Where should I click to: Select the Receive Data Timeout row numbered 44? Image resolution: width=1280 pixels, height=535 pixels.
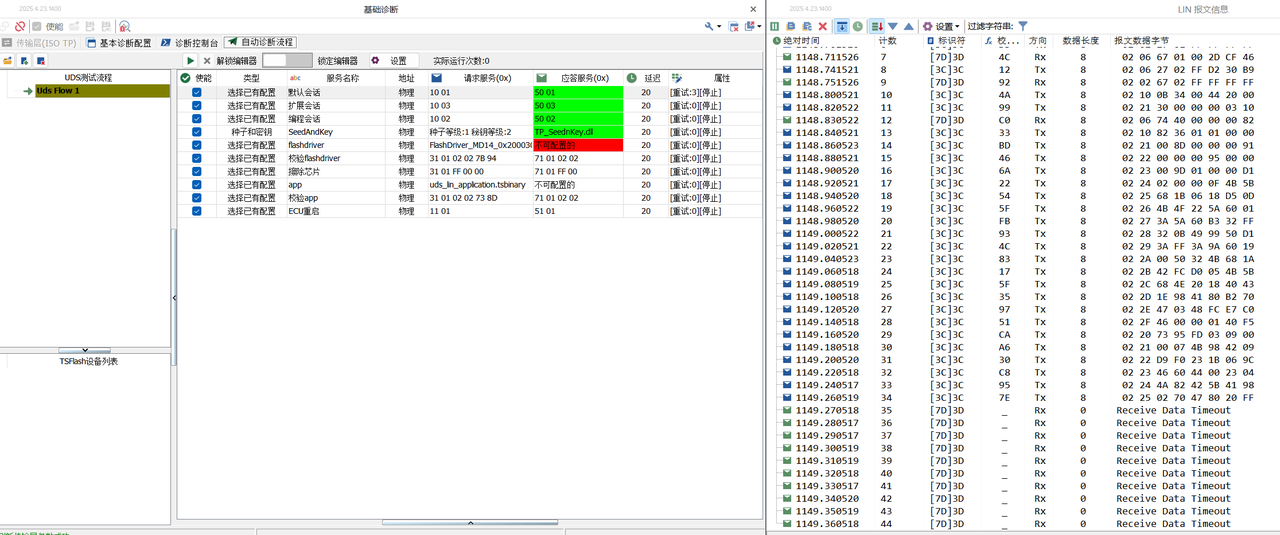point(1024,523)
